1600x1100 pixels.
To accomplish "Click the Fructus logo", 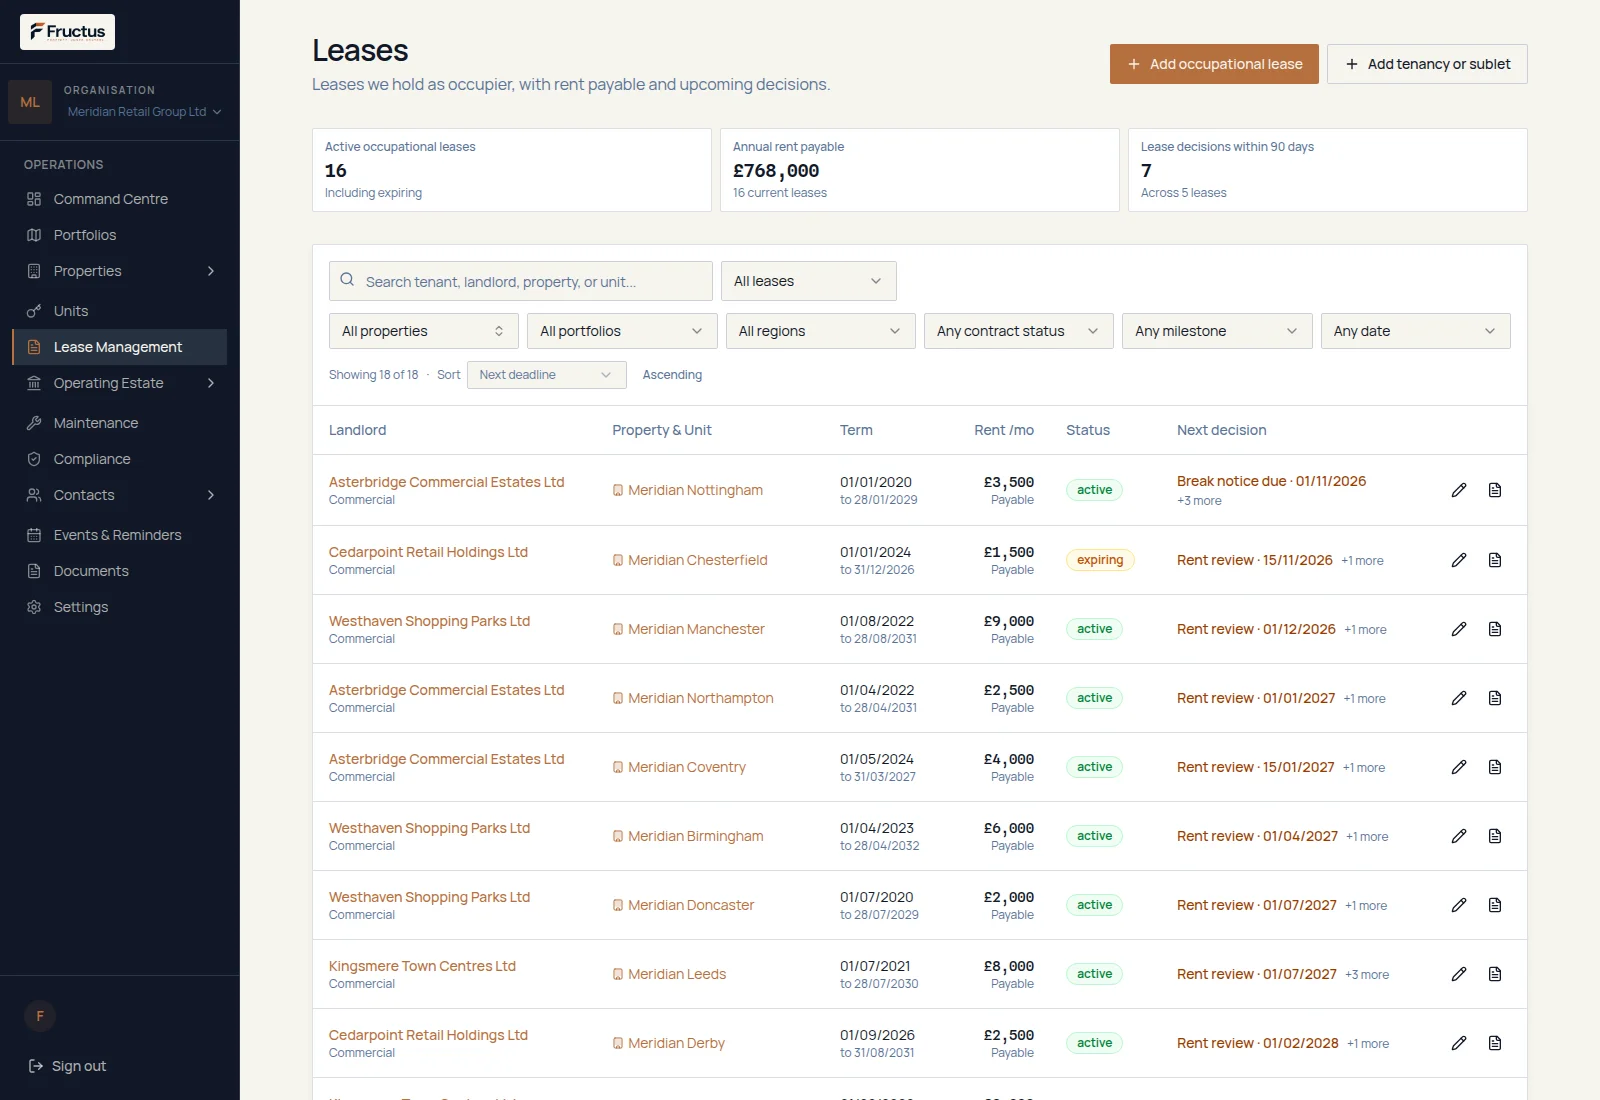I will tap(67, 32).
